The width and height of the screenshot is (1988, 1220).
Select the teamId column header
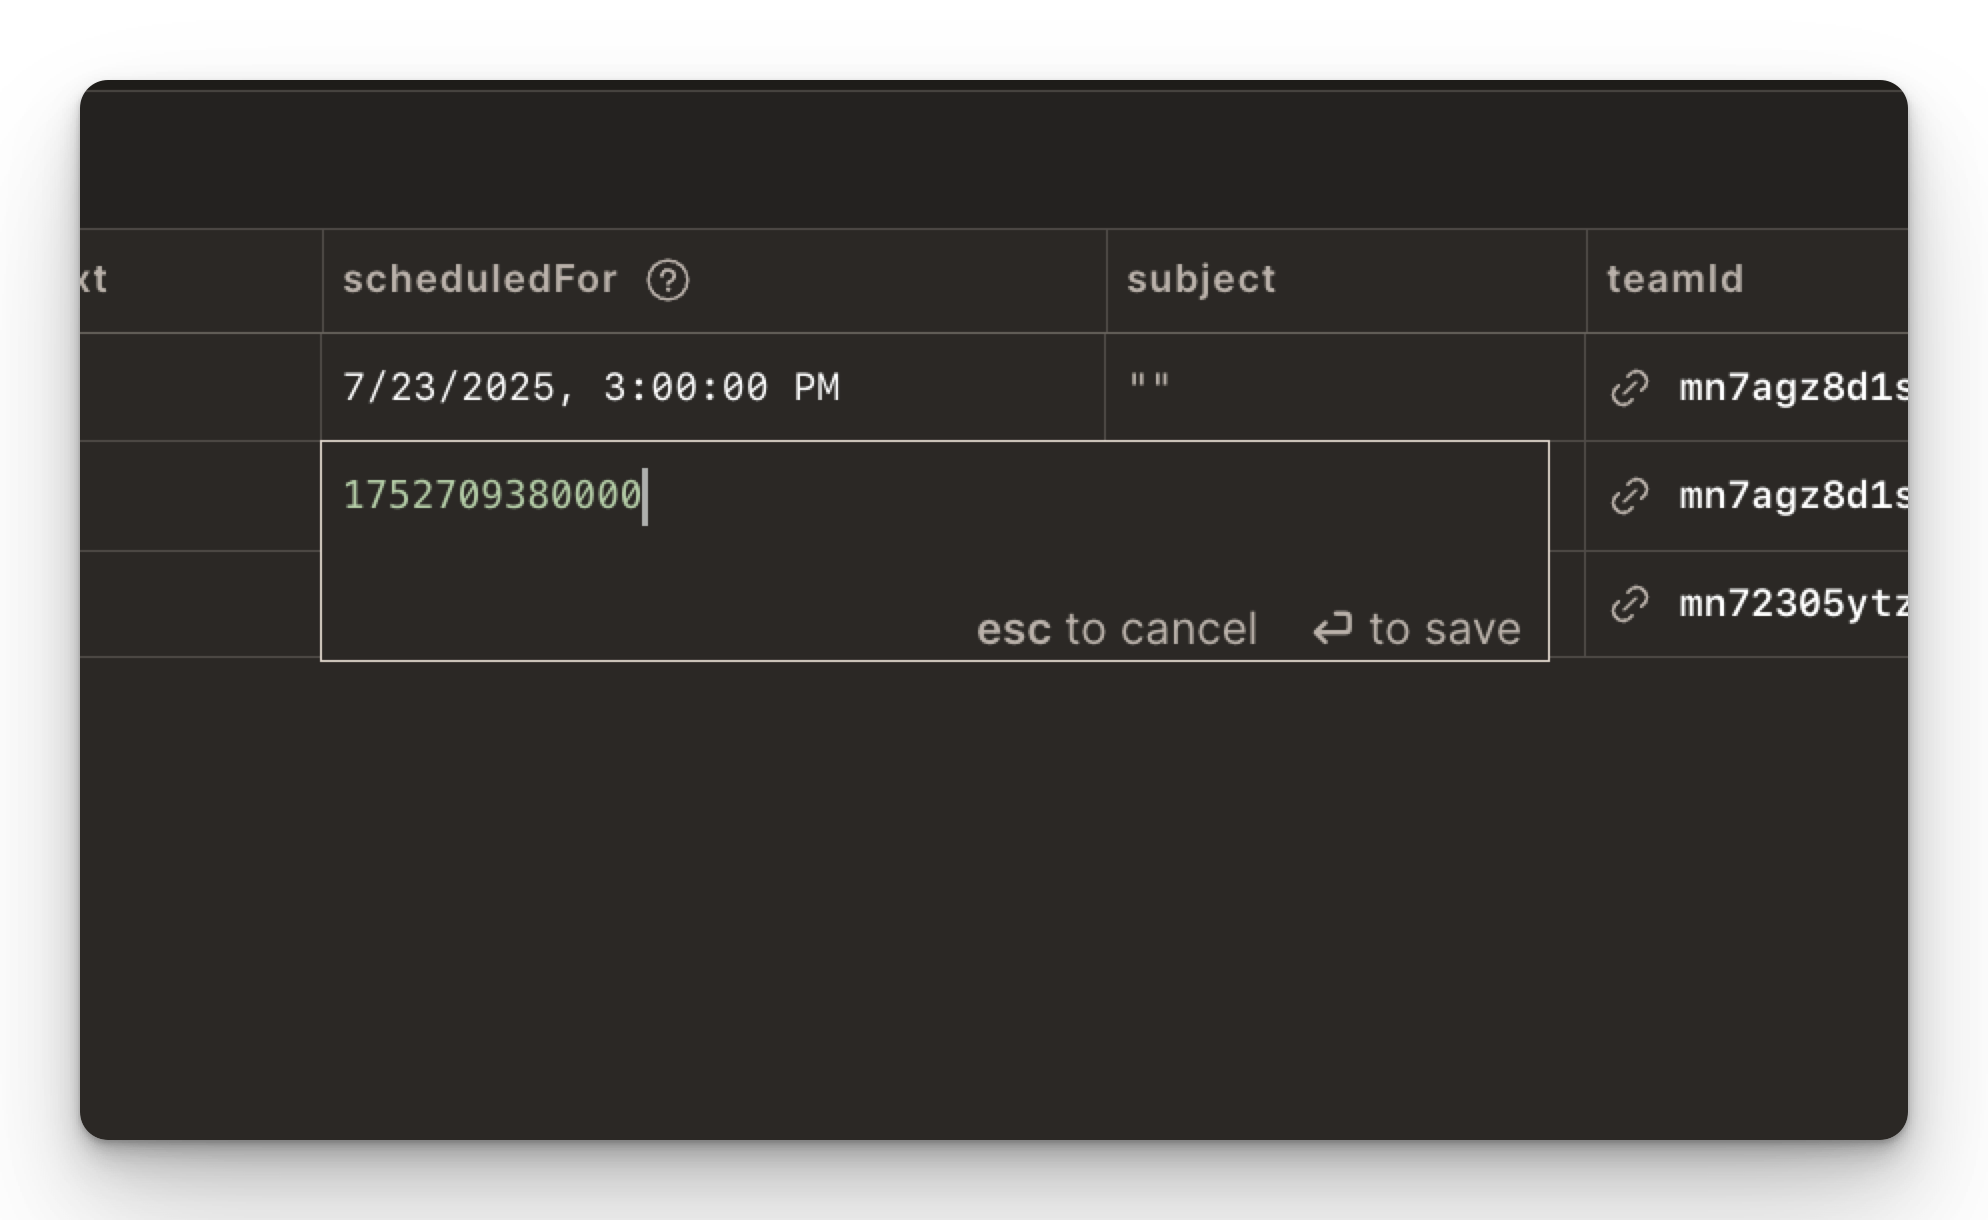pos(1747,280)
